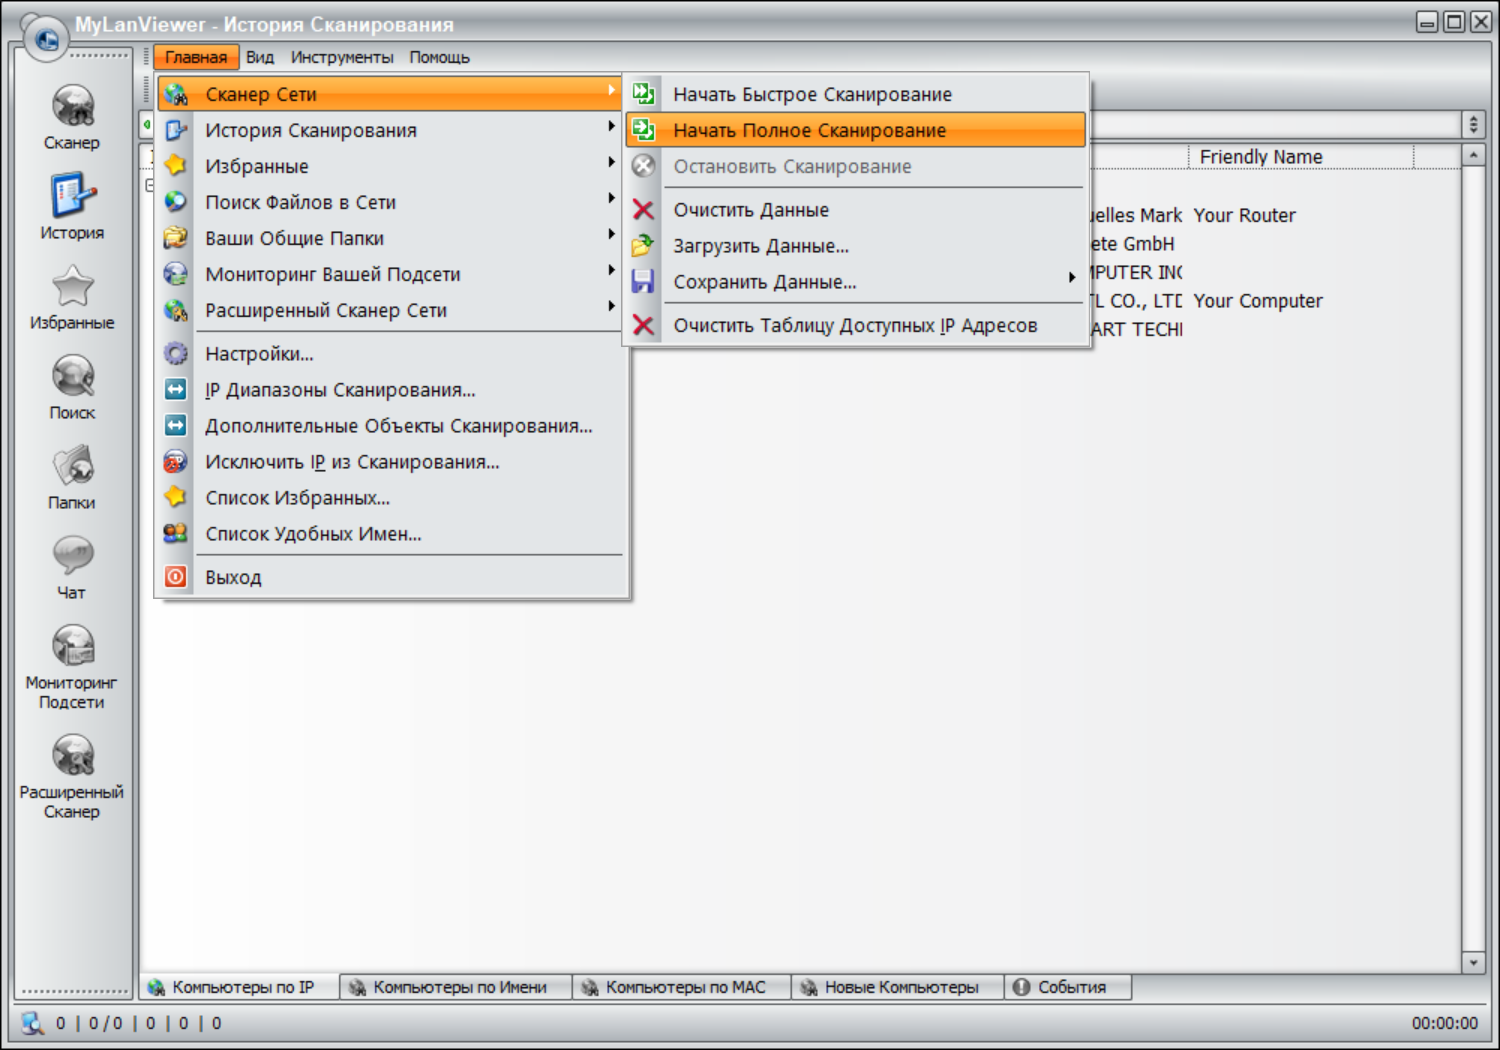Click vertical scrollbar down arrow
The image size is (1500, 1050).
pos(1473,962)
